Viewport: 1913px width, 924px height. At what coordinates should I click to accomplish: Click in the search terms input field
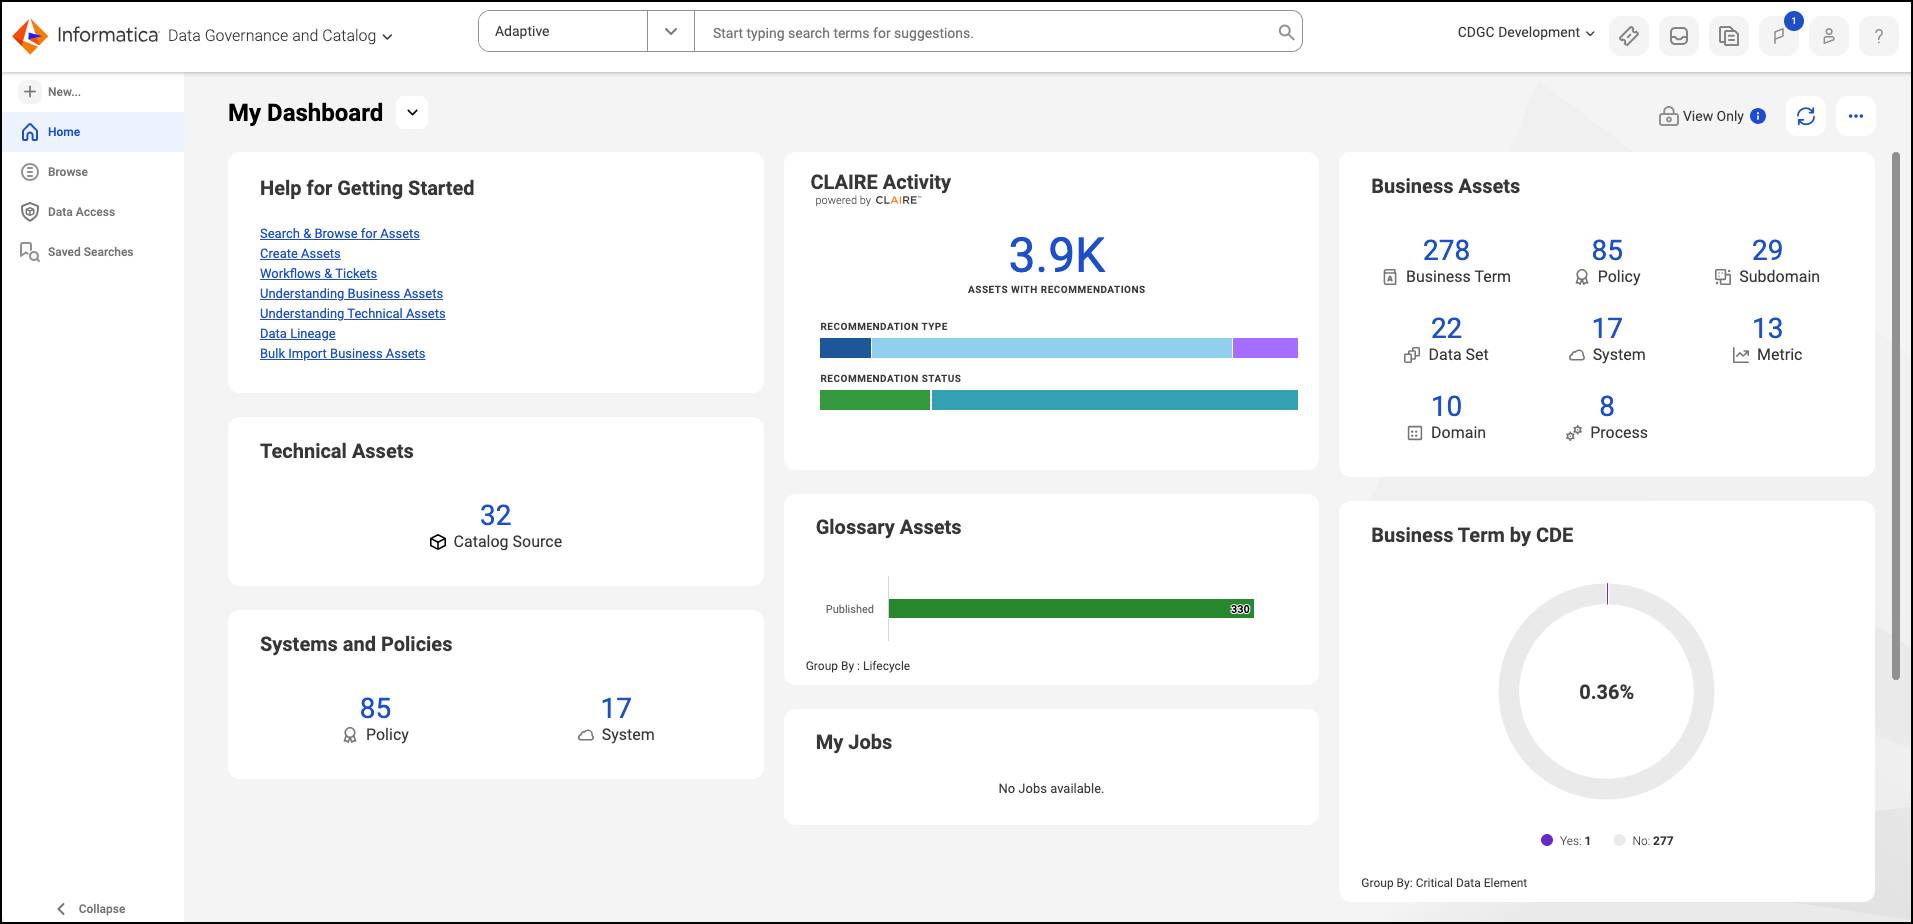[985, 32]
